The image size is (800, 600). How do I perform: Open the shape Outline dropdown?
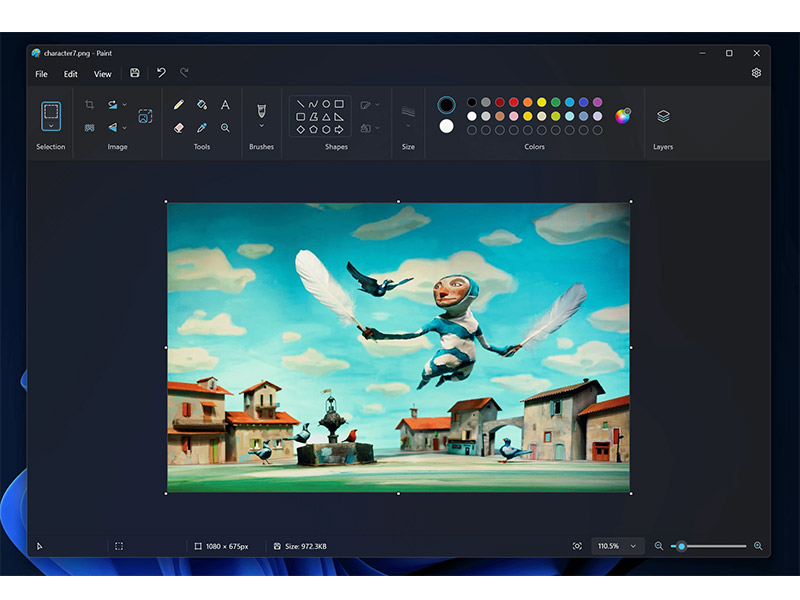(x=370, y=105)
